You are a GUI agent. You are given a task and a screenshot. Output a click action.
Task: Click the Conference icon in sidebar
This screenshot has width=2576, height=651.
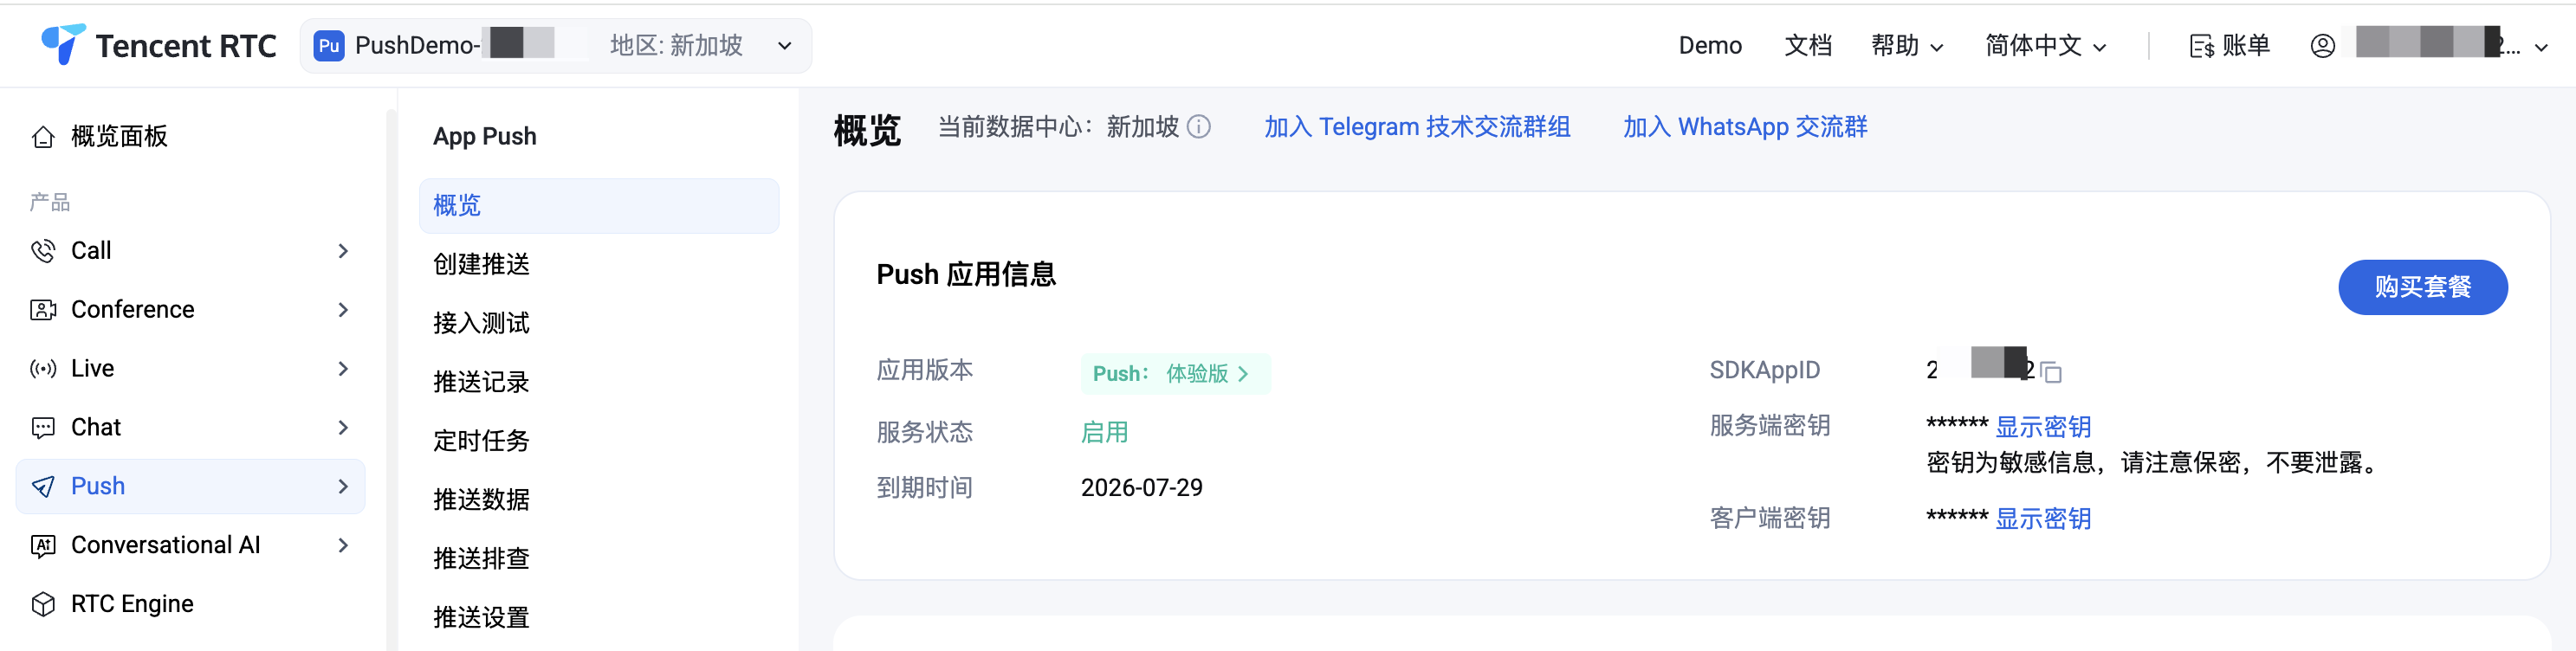pos(43,310)
